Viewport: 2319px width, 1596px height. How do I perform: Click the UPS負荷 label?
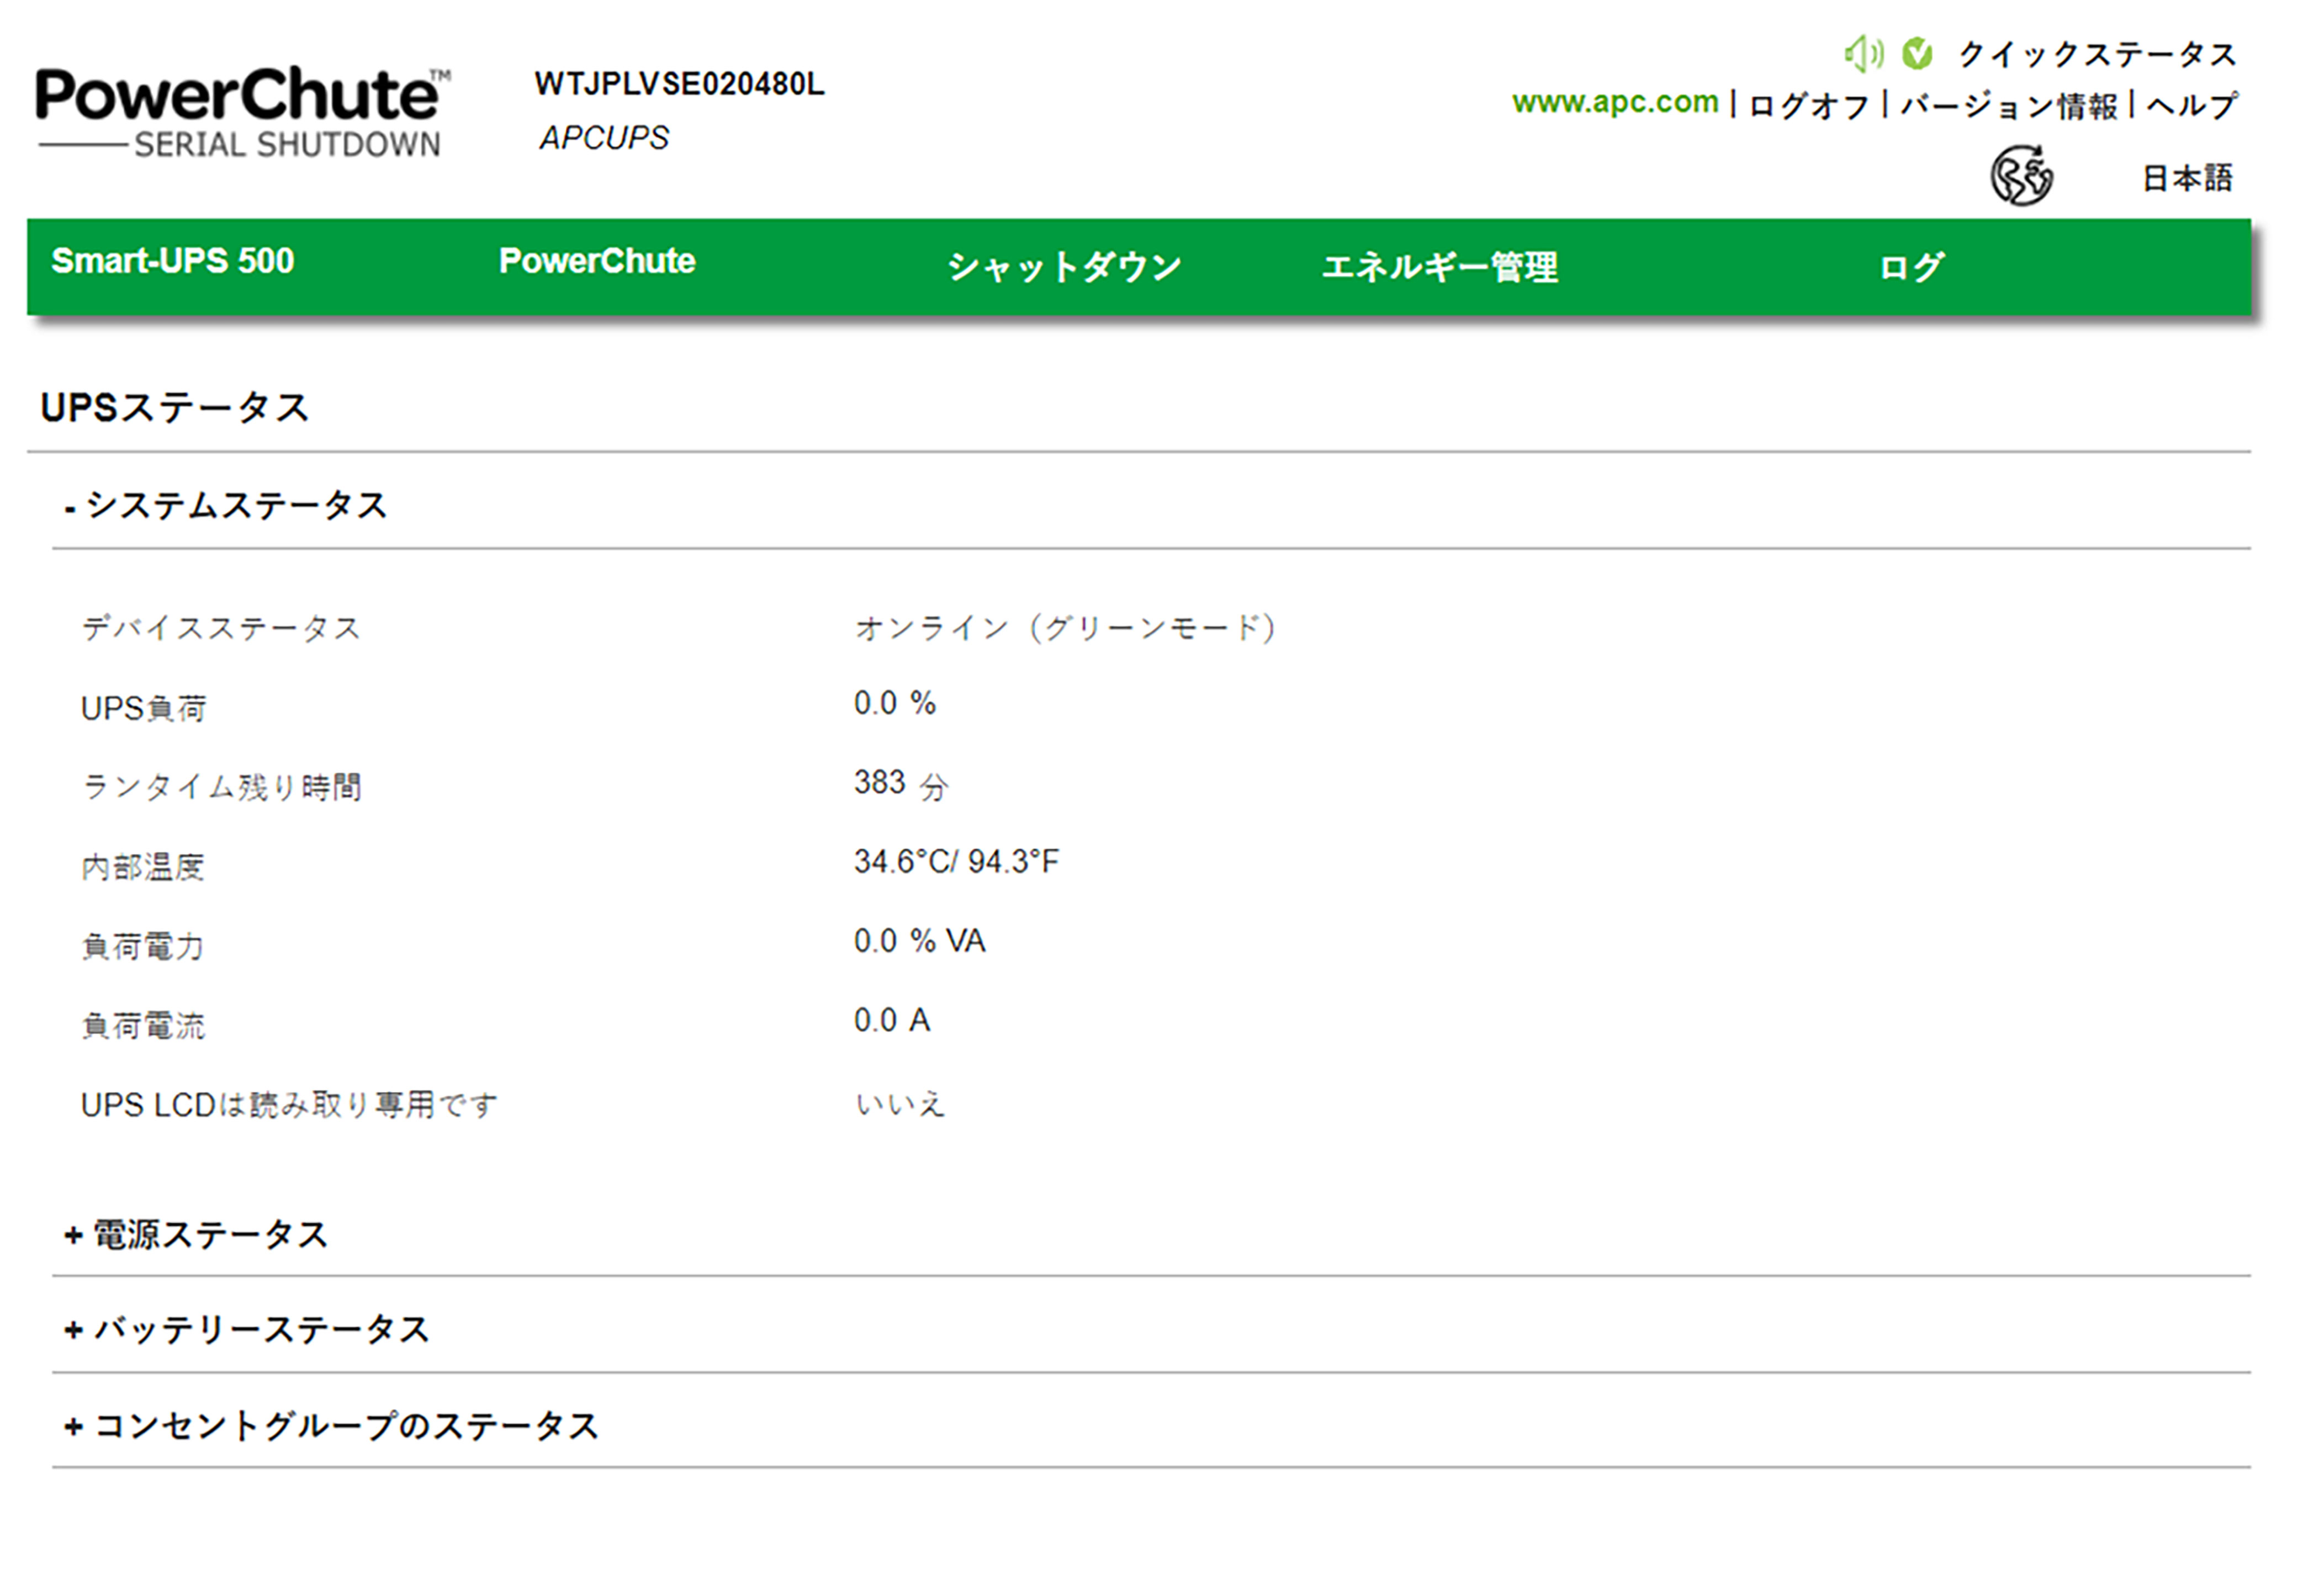coord(144,709)
